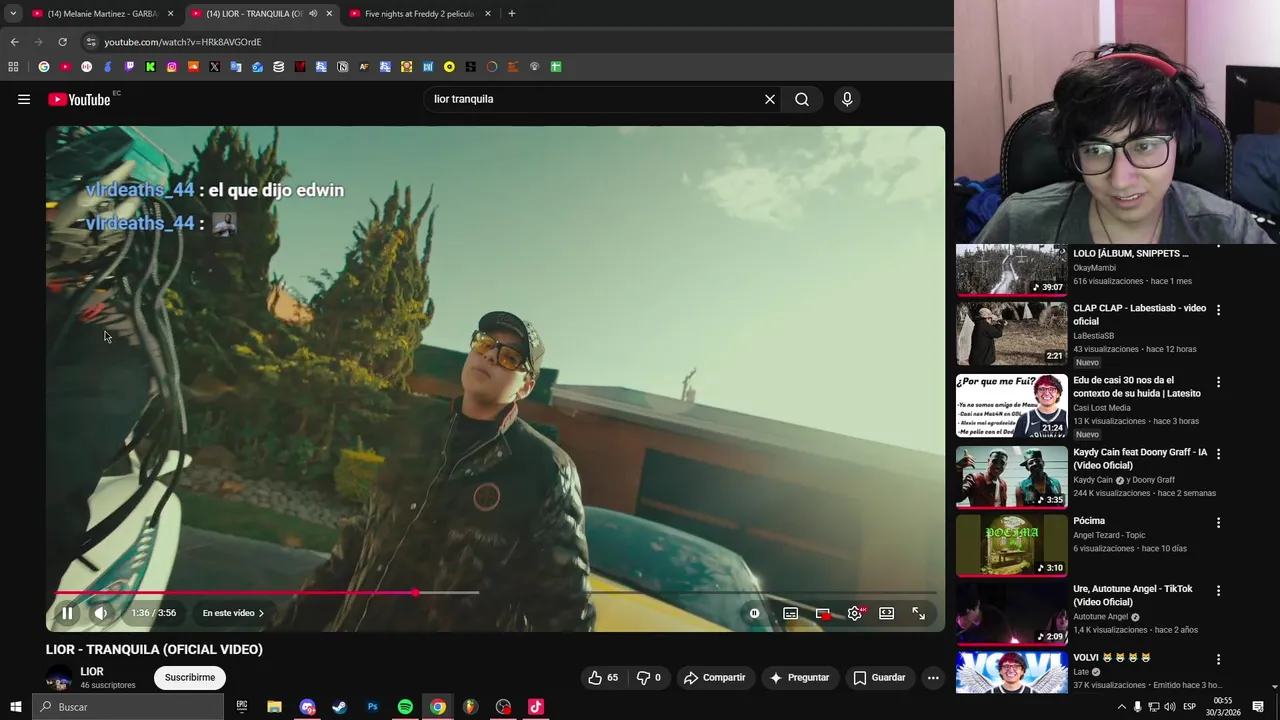Open options for 'Ure, Autotune Angel' video
The width and height of the screenshot is (1280, 720).
(x=1218, y=591)
